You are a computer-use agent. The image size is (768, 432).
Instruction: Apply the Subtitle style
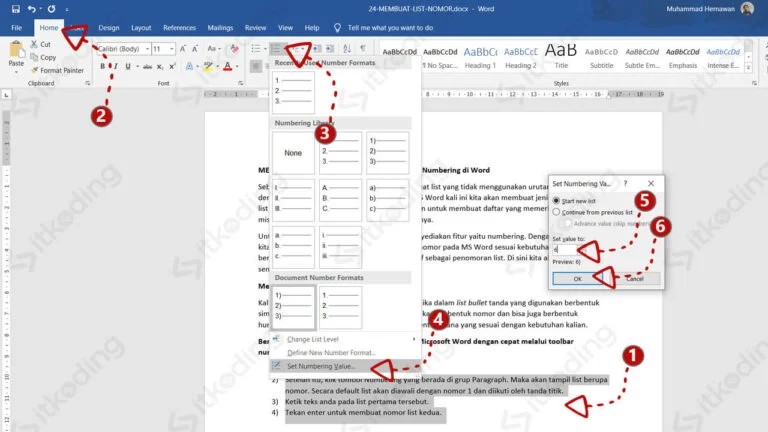601,57
